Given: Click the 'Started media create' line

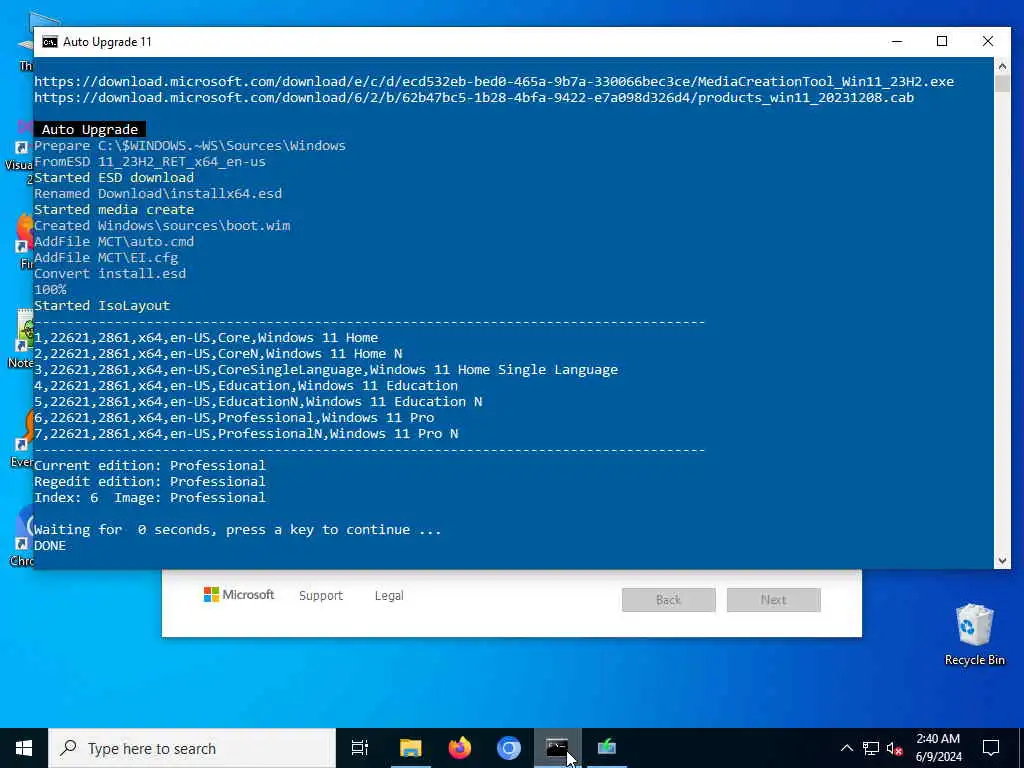Looking at the screenshot, I should pyautogui.click(x=114, y=210).
